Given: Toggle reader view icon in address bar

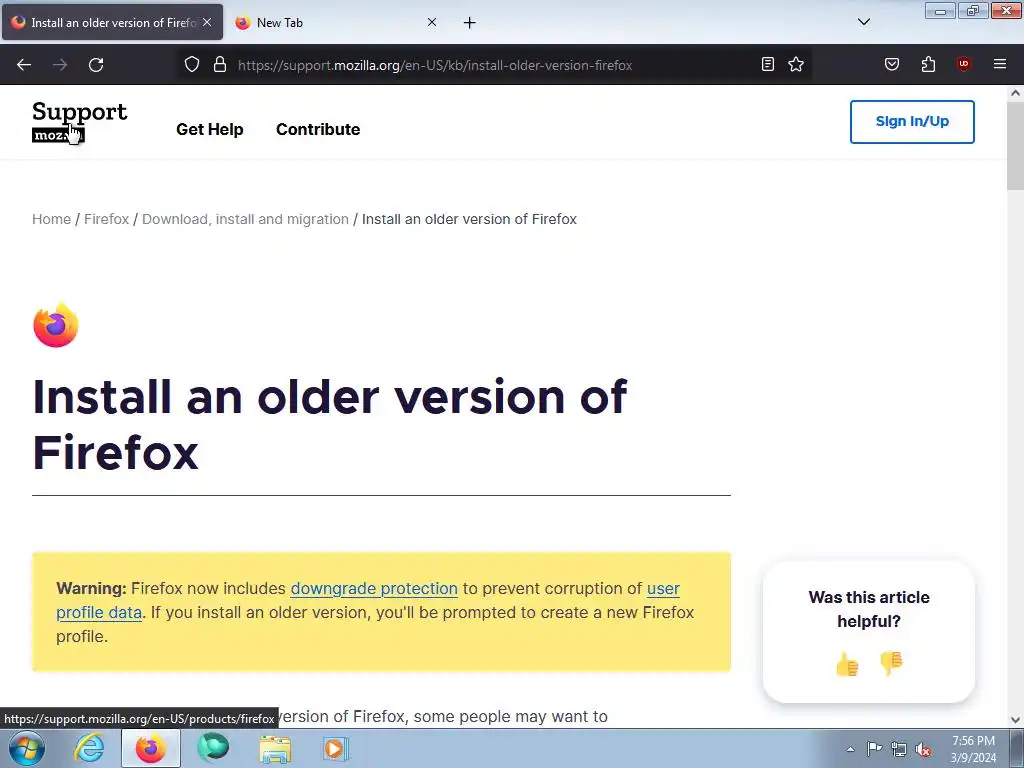Looking at the screenshot, I should 768,65.
